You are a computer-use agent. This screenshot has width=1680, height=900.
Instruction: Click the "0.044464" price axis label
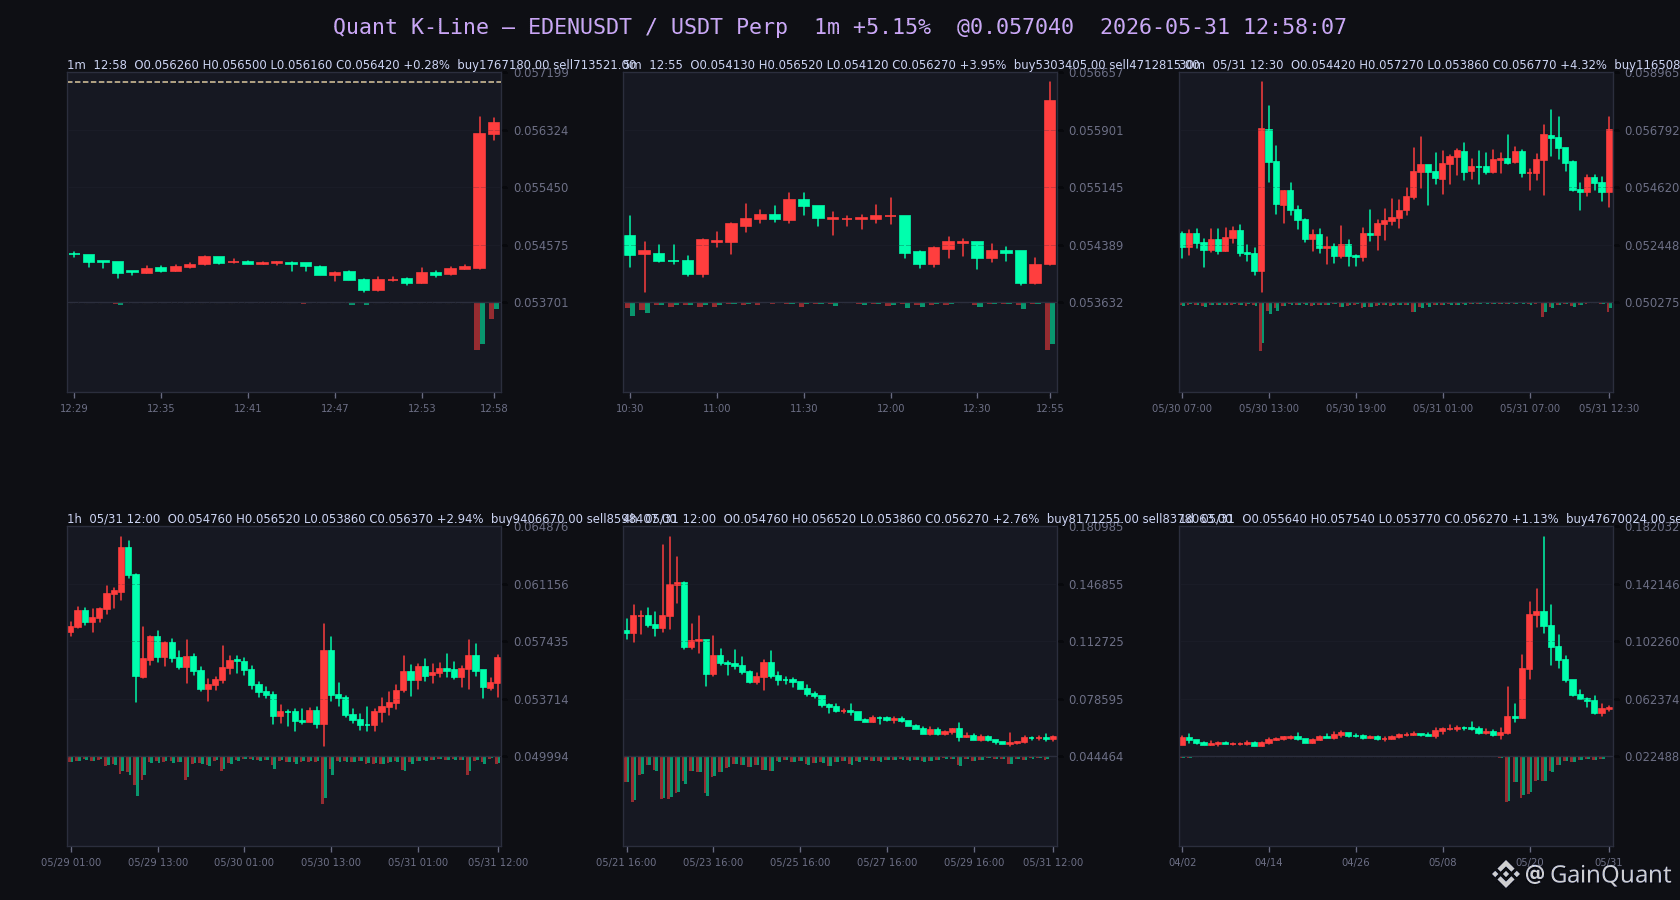click(1096, 757)
